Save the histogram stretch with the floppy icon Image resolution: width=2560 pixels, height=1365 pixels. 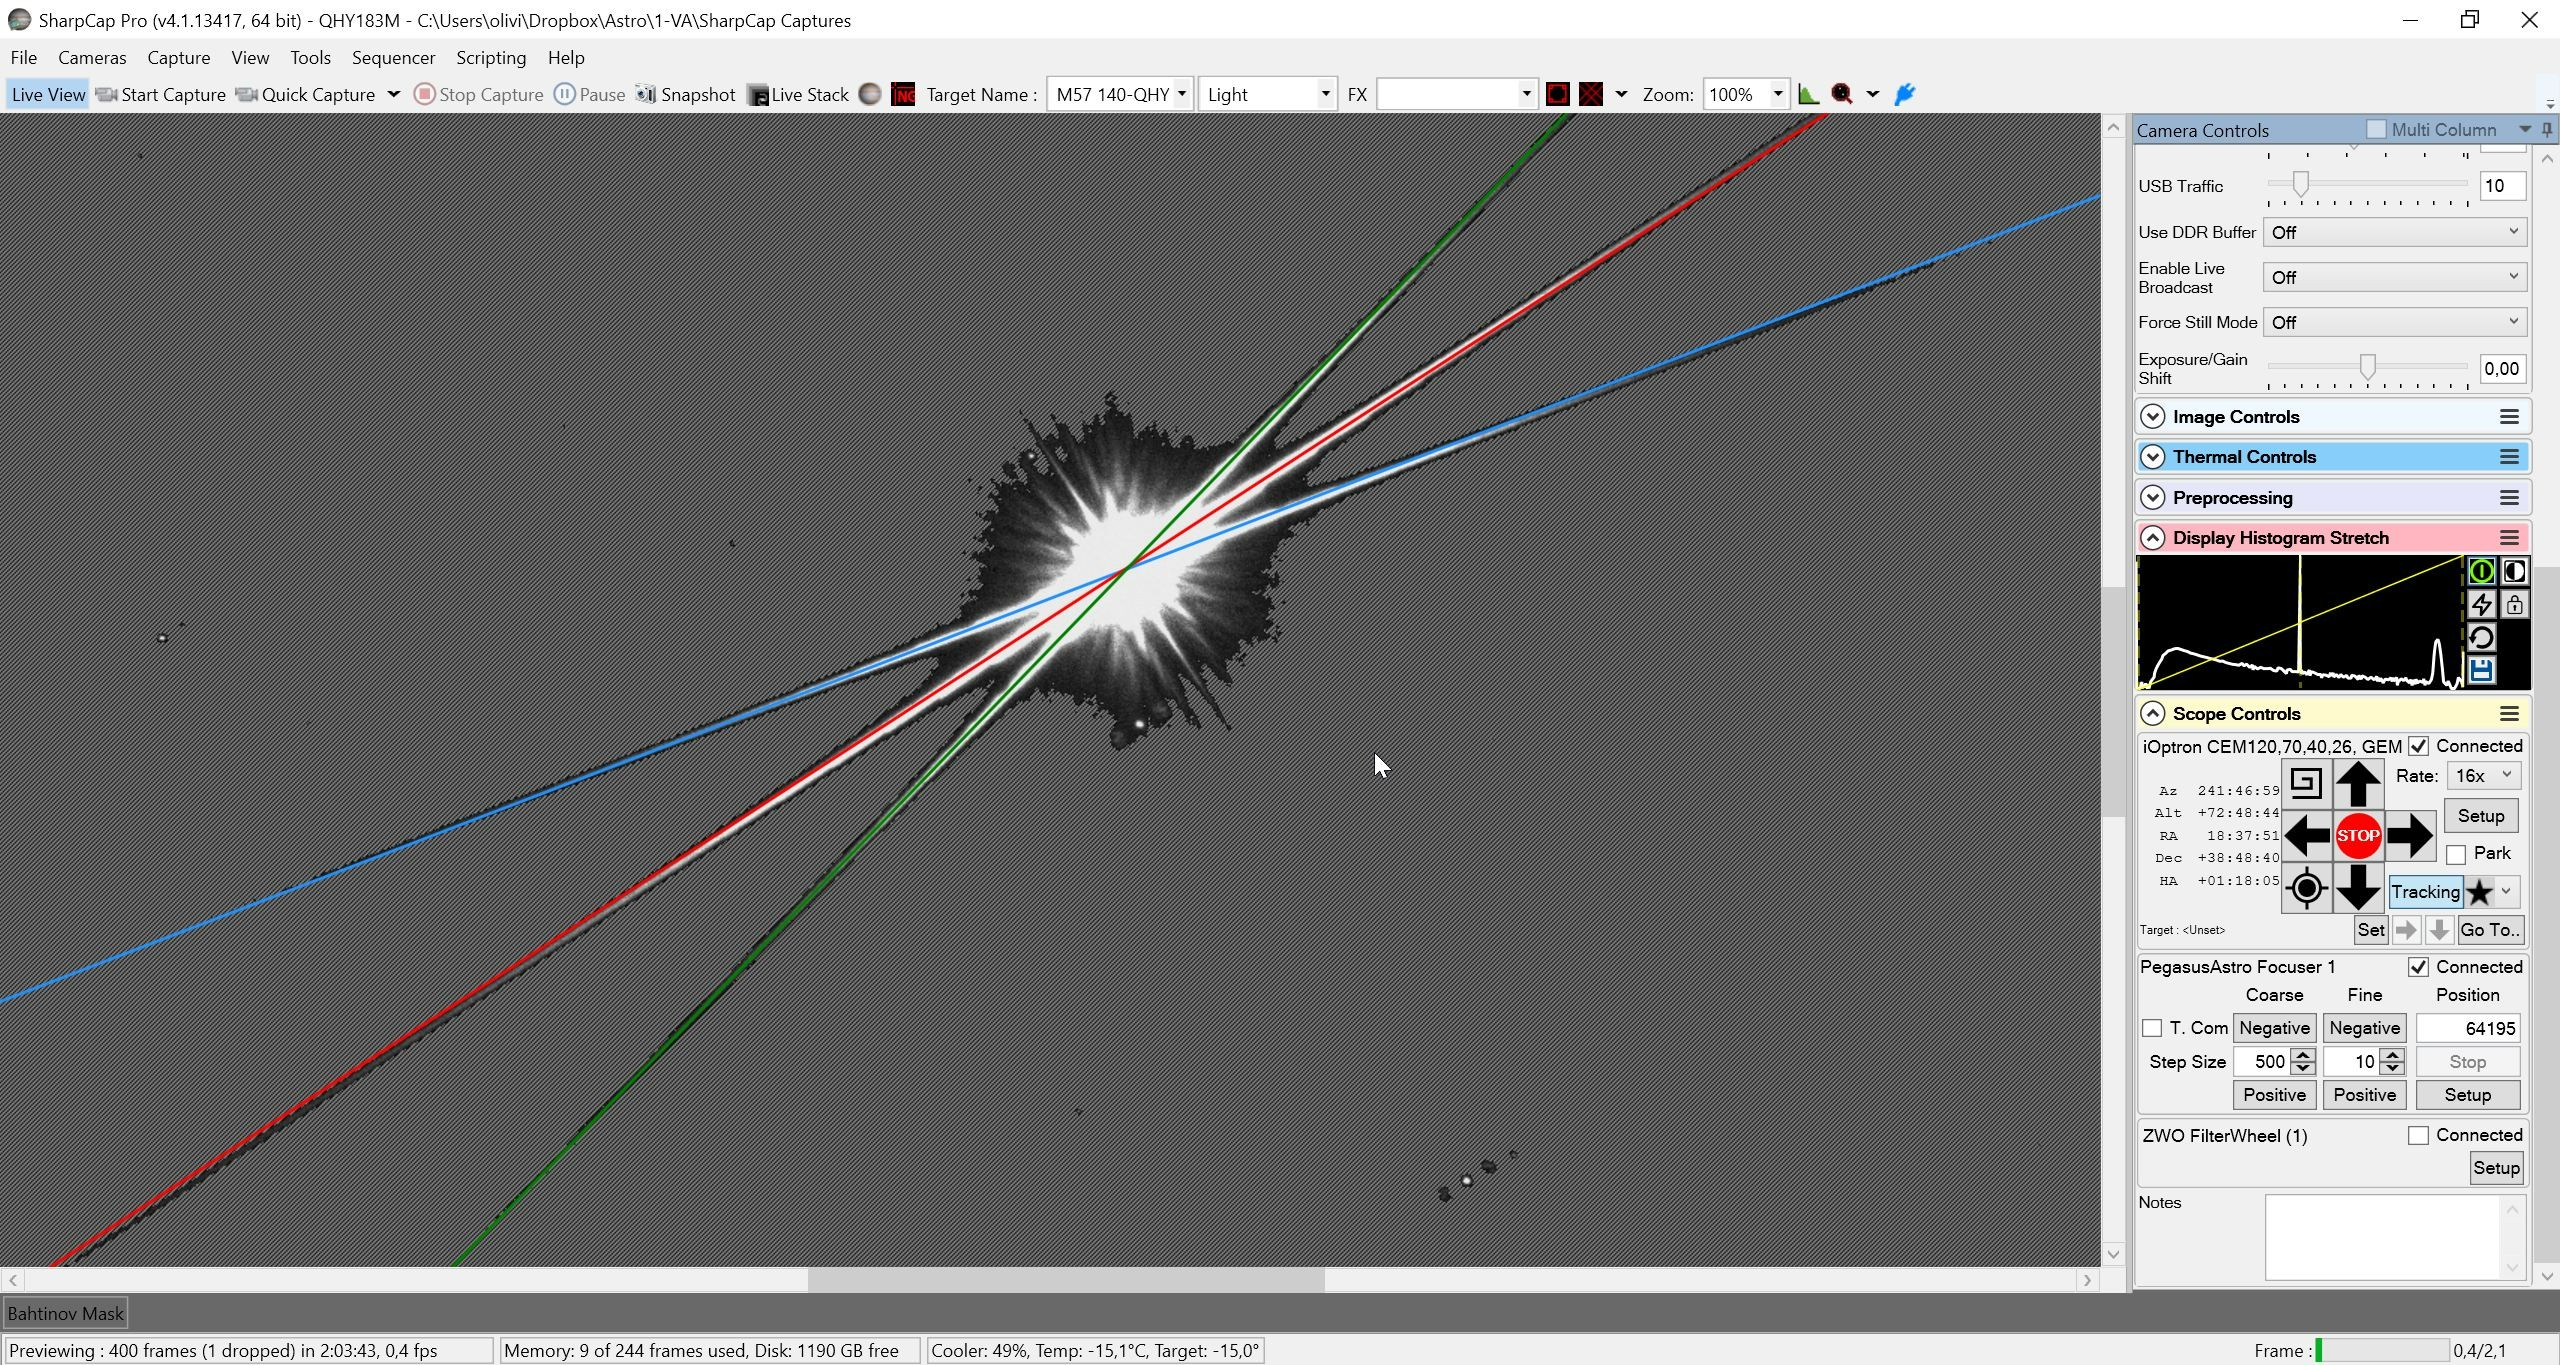[x=2481, y=671]
